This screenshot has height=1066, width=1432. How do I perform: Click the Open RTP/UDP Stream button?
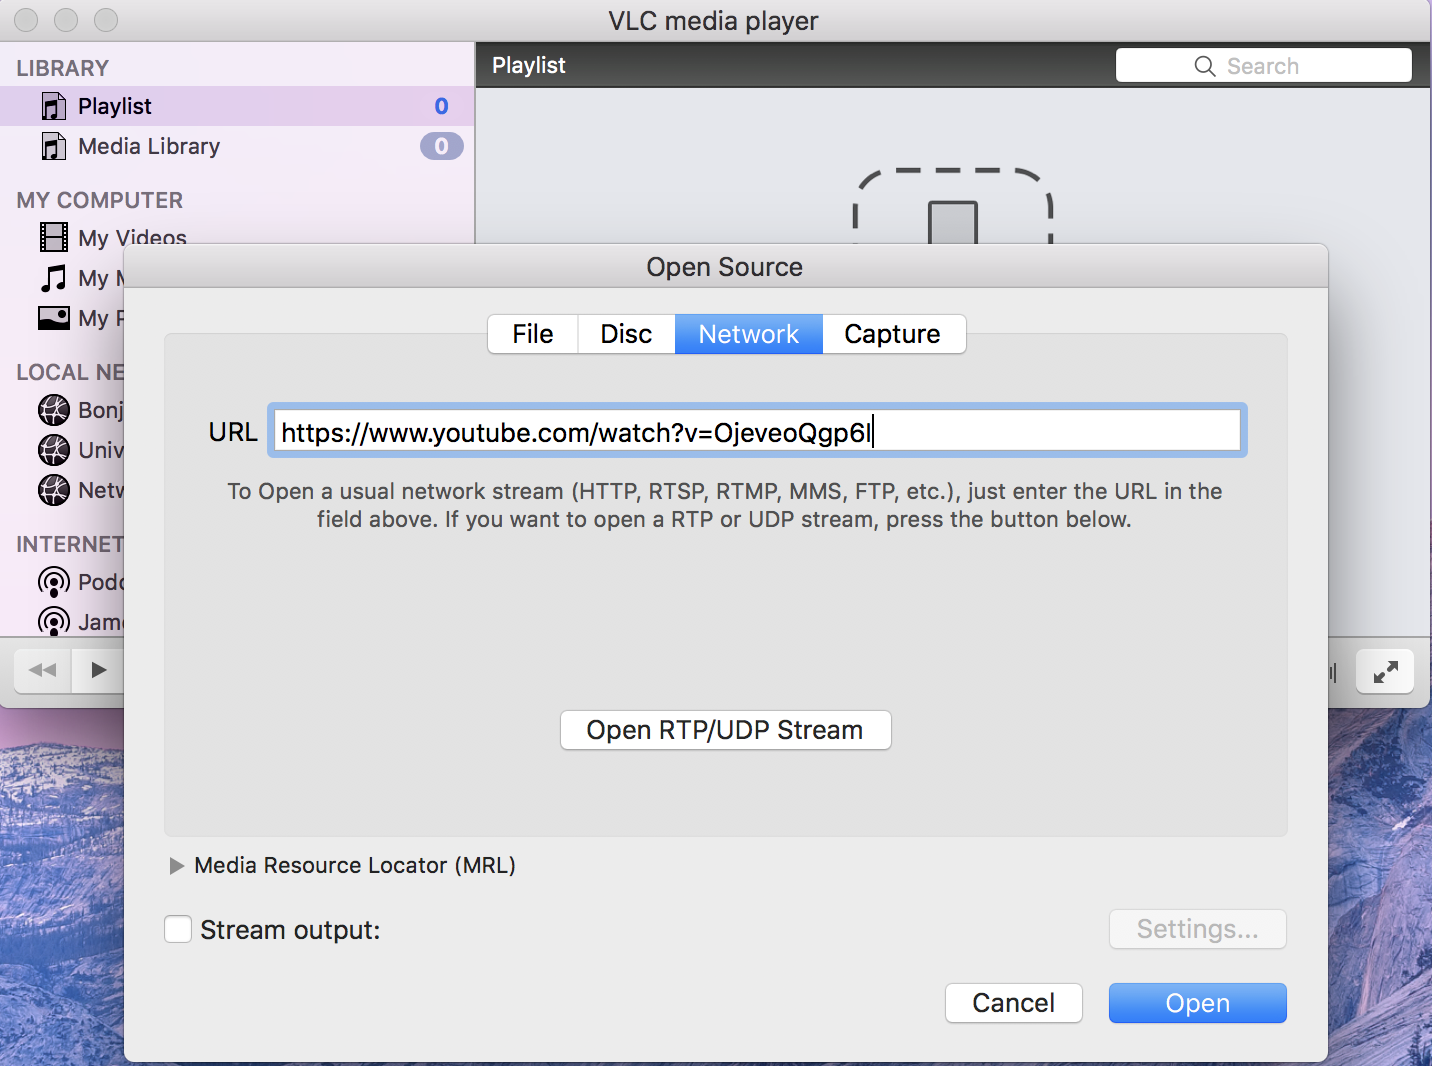click(x=725, y=730)
